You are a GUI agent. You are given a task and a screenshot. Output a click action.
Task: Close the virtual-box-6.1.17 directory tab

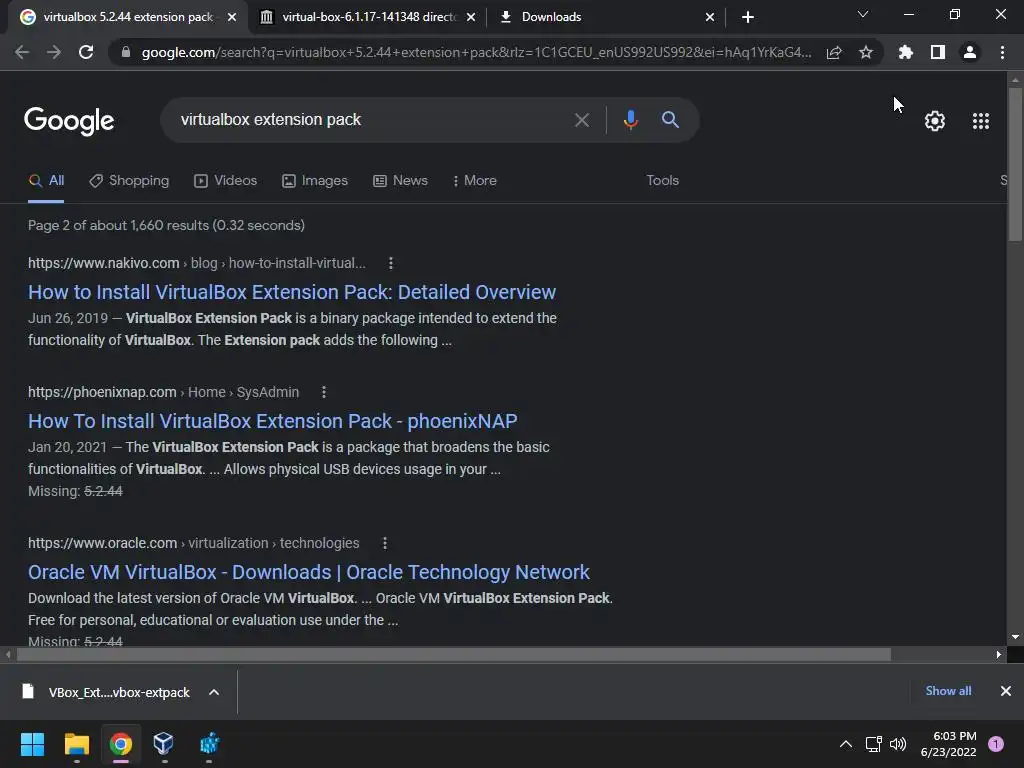pyautogui.click(x=471, y=17)
